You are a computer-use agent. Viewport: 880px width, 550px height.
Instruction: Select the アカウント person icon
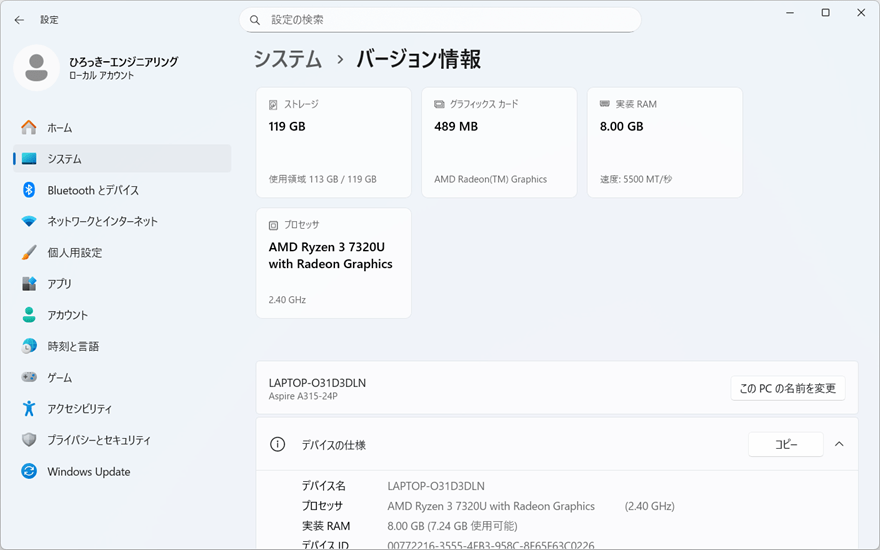29,315
